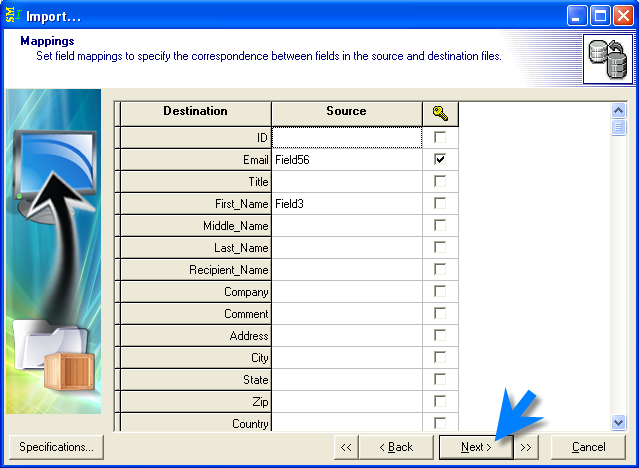Tick the key checkbox for Address
Screen dimensions: 639x468
(440, 335)
